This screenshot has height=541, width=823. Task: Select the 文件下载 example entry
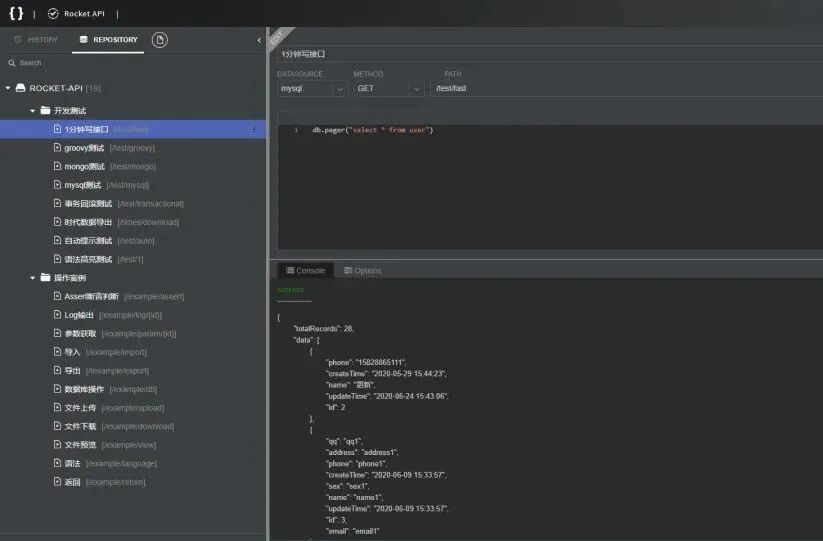pos(133,426)
